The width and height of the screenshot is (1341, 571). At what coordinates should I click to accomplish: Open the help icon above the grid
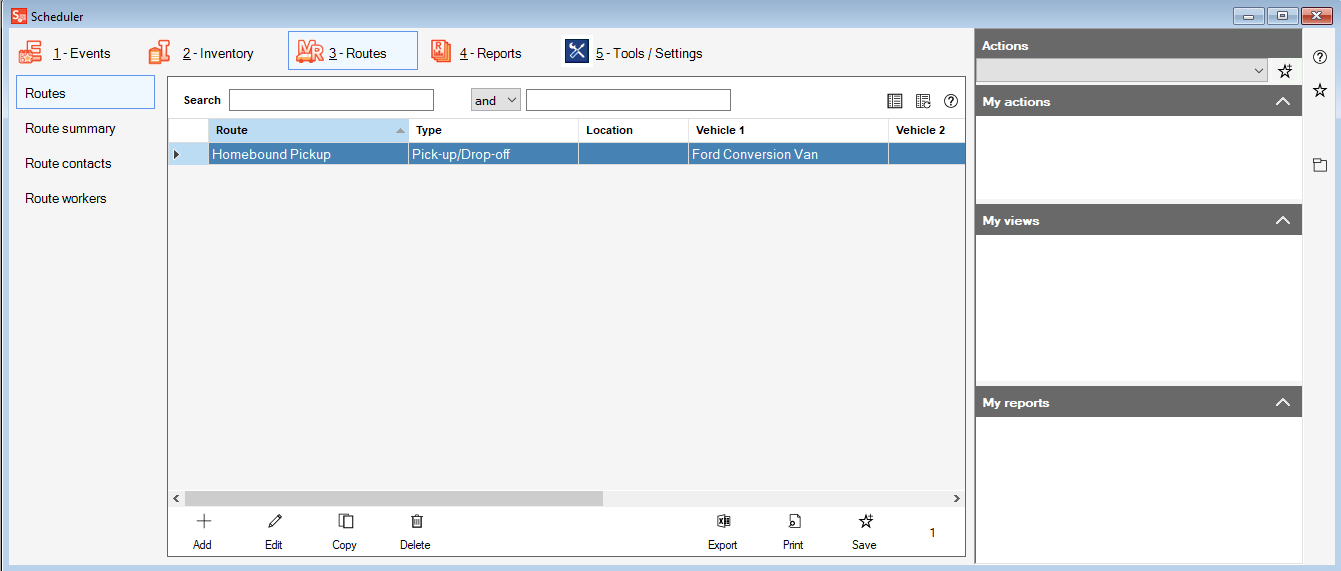coord(951,101)
